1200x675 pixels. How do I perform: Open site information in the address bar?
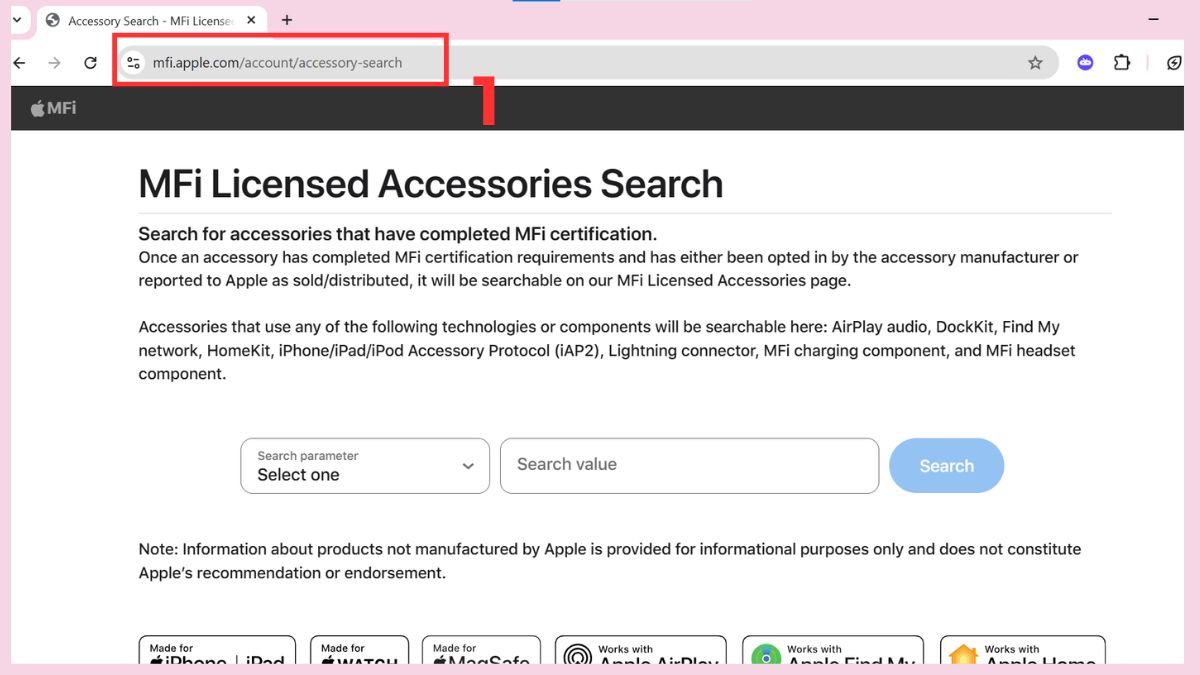(x=133, y=62)
